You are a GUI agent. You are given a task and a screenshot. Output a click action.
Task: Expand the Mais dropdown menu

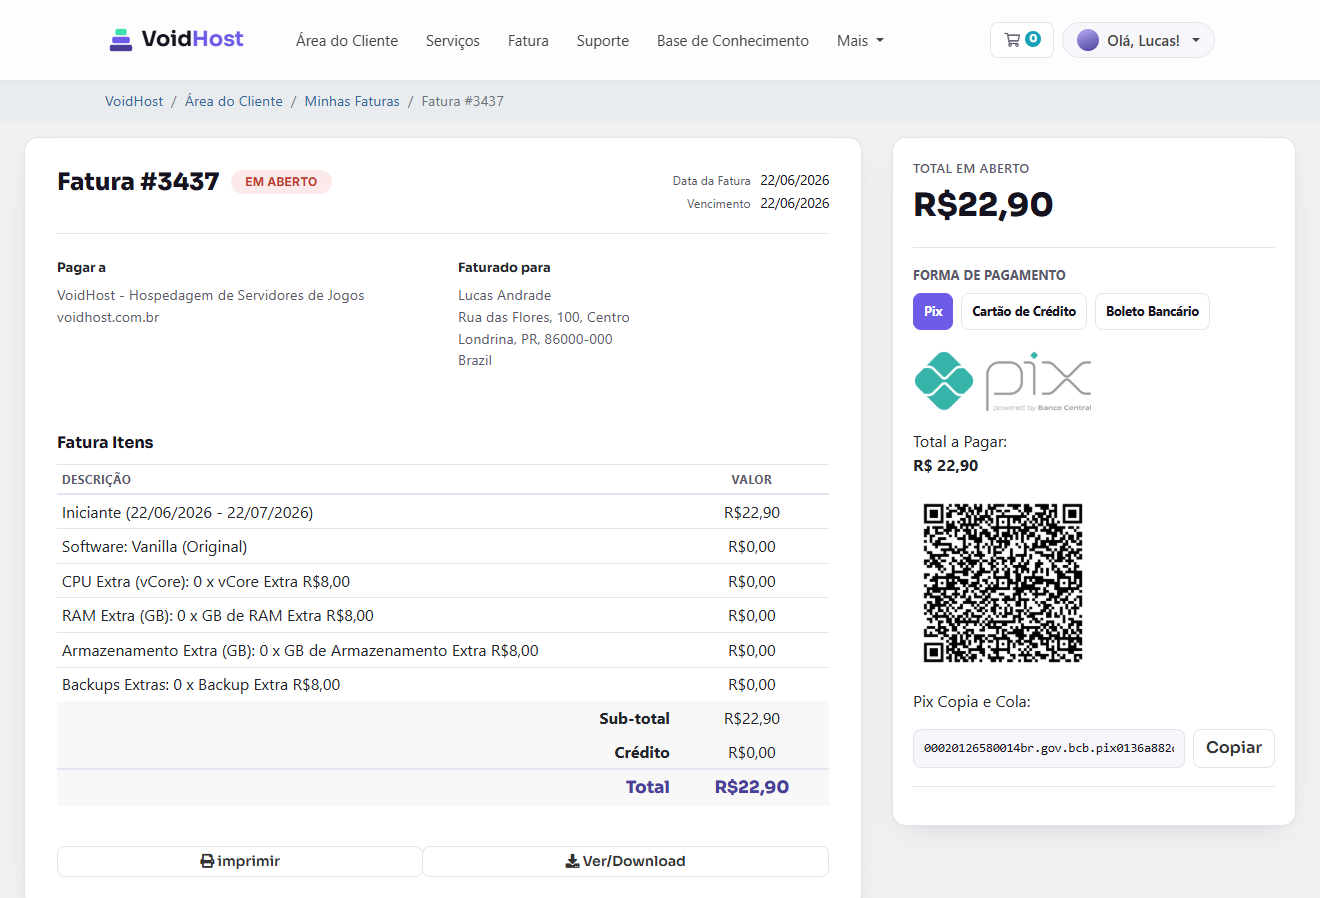(860, 41)
